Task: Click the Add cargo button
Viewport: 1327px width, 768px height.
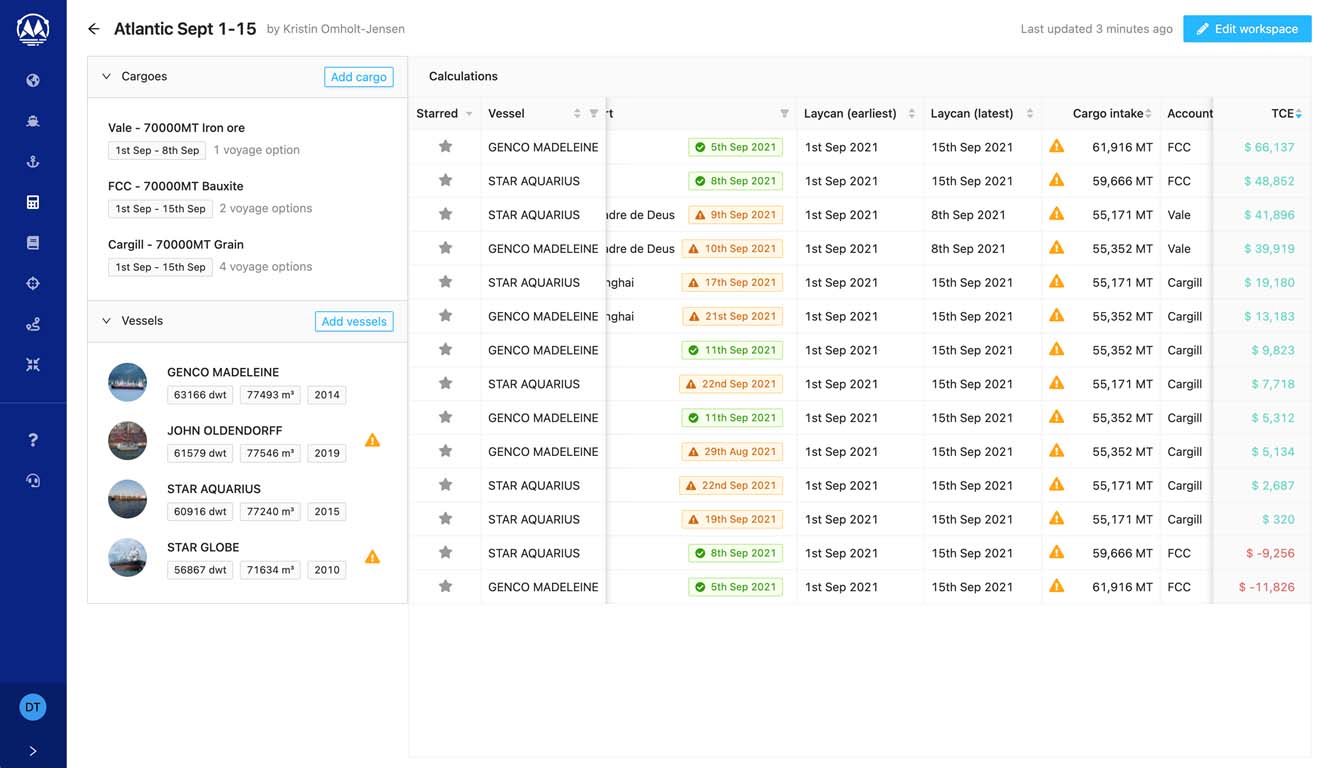Action: (358, 77)
